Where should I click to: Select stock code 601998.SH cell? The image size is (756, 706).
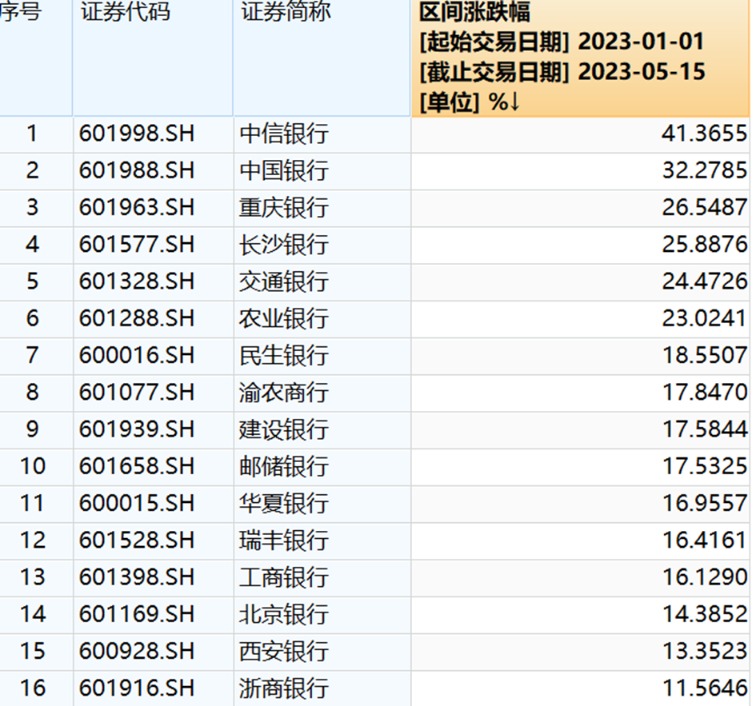tap(135, 134)
